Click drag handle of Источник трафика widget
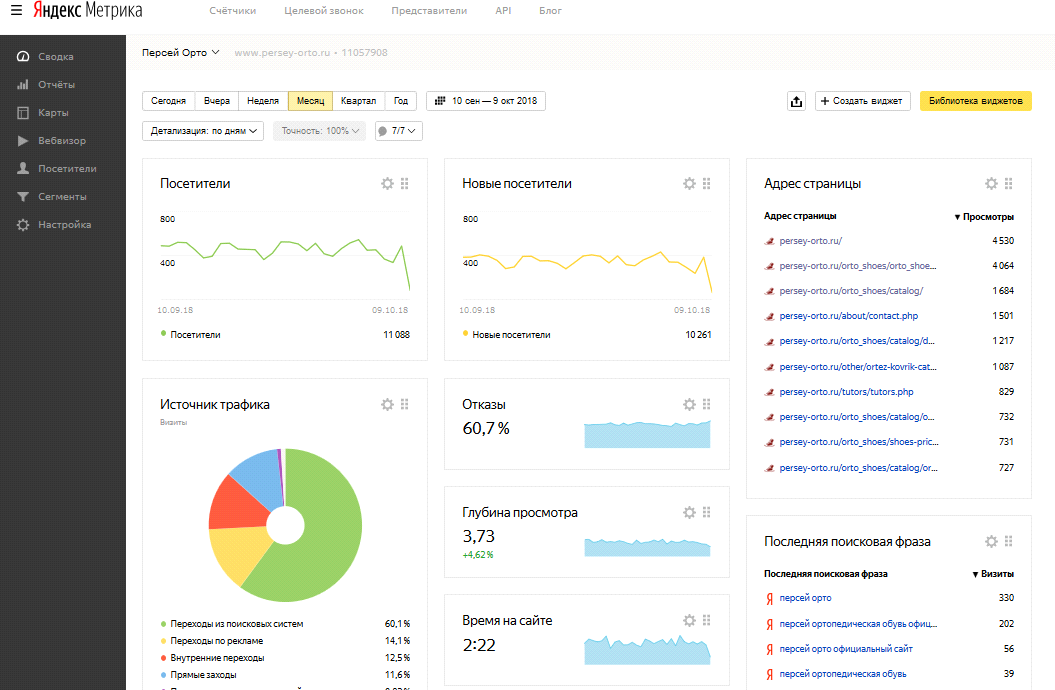Screen dimensions: 1055x690 coord(404,404)
